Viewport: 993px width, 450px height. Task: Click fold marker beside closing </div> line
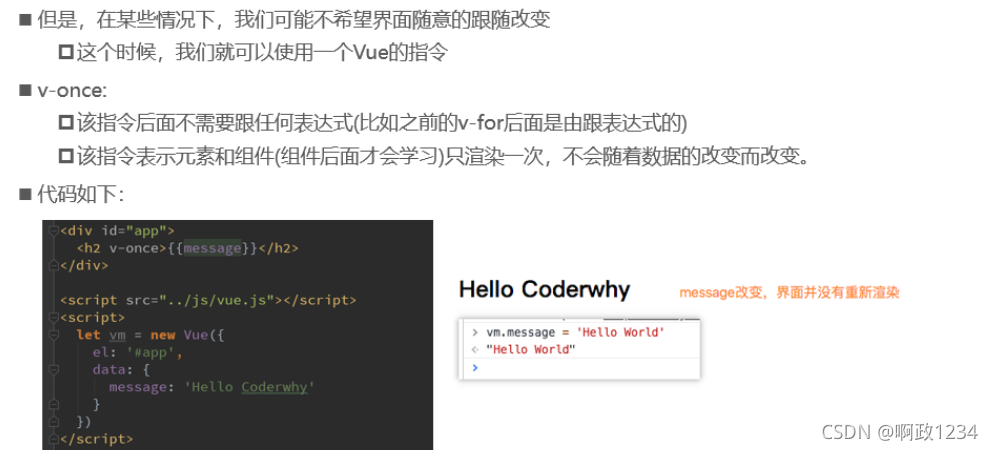tap(54, 265)
